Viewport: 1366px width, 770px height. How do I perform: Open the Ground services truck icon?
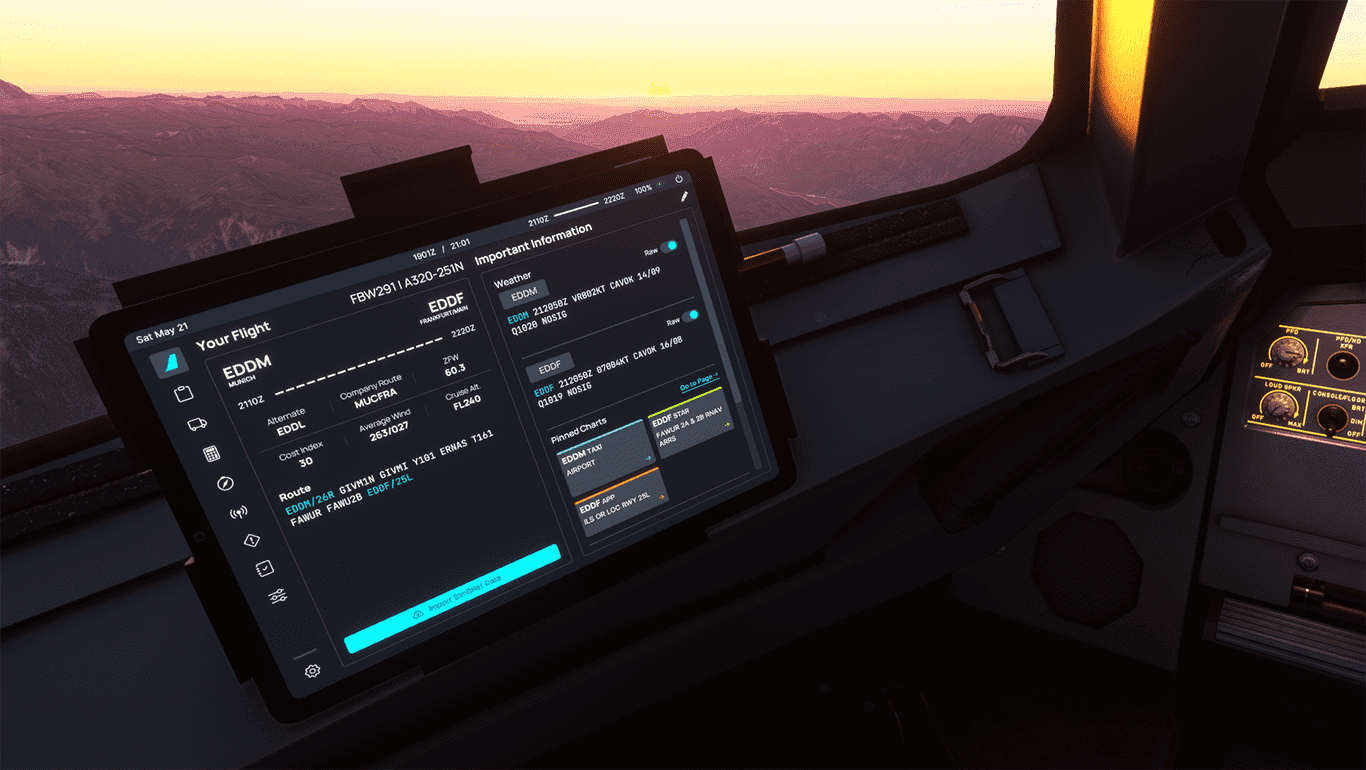pos(197,424)
